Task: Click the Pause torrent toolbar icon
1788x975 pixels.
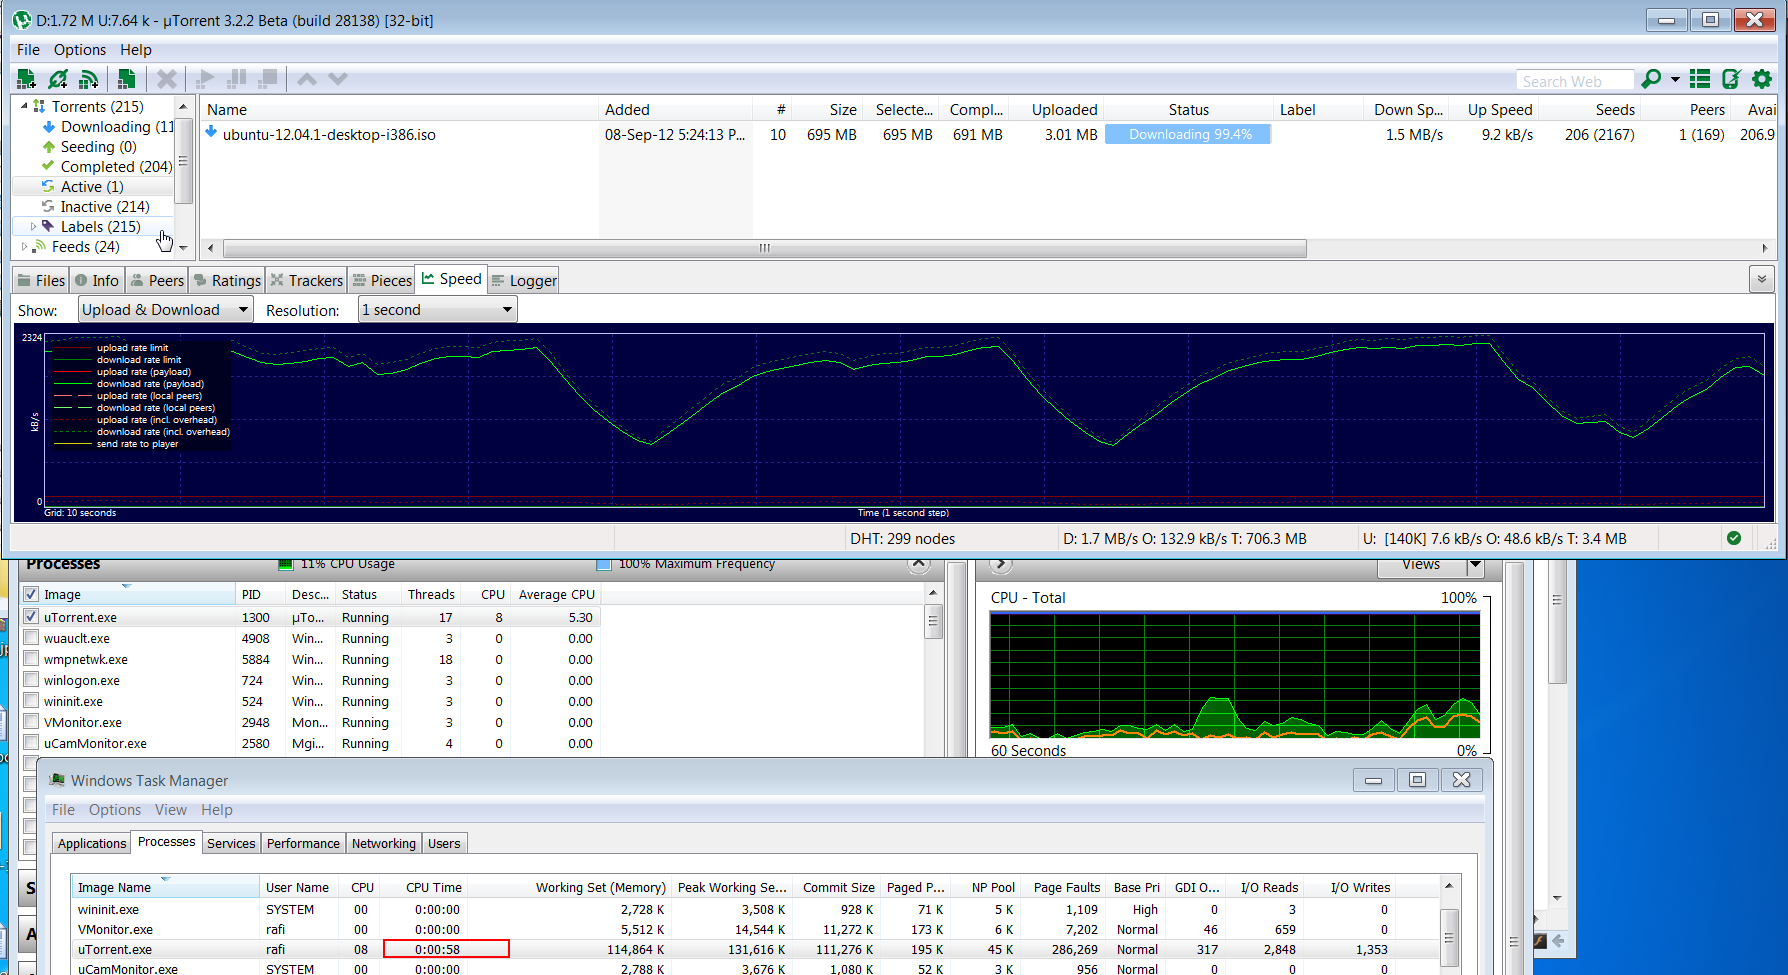Action: coord(237,79)
